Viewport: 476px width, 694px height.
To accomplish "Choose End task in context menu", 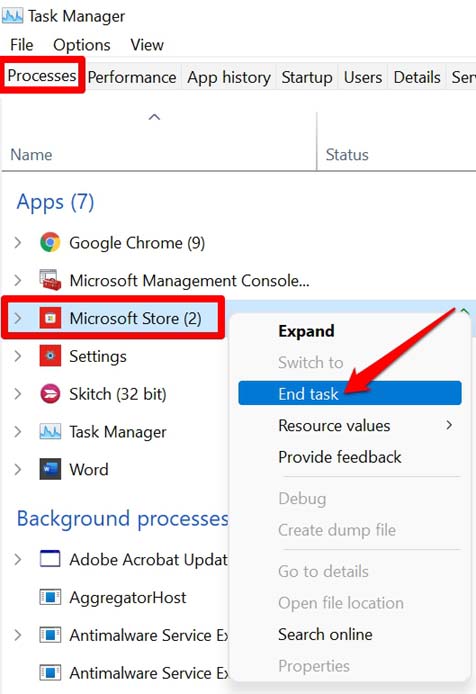I will [350, 393].
